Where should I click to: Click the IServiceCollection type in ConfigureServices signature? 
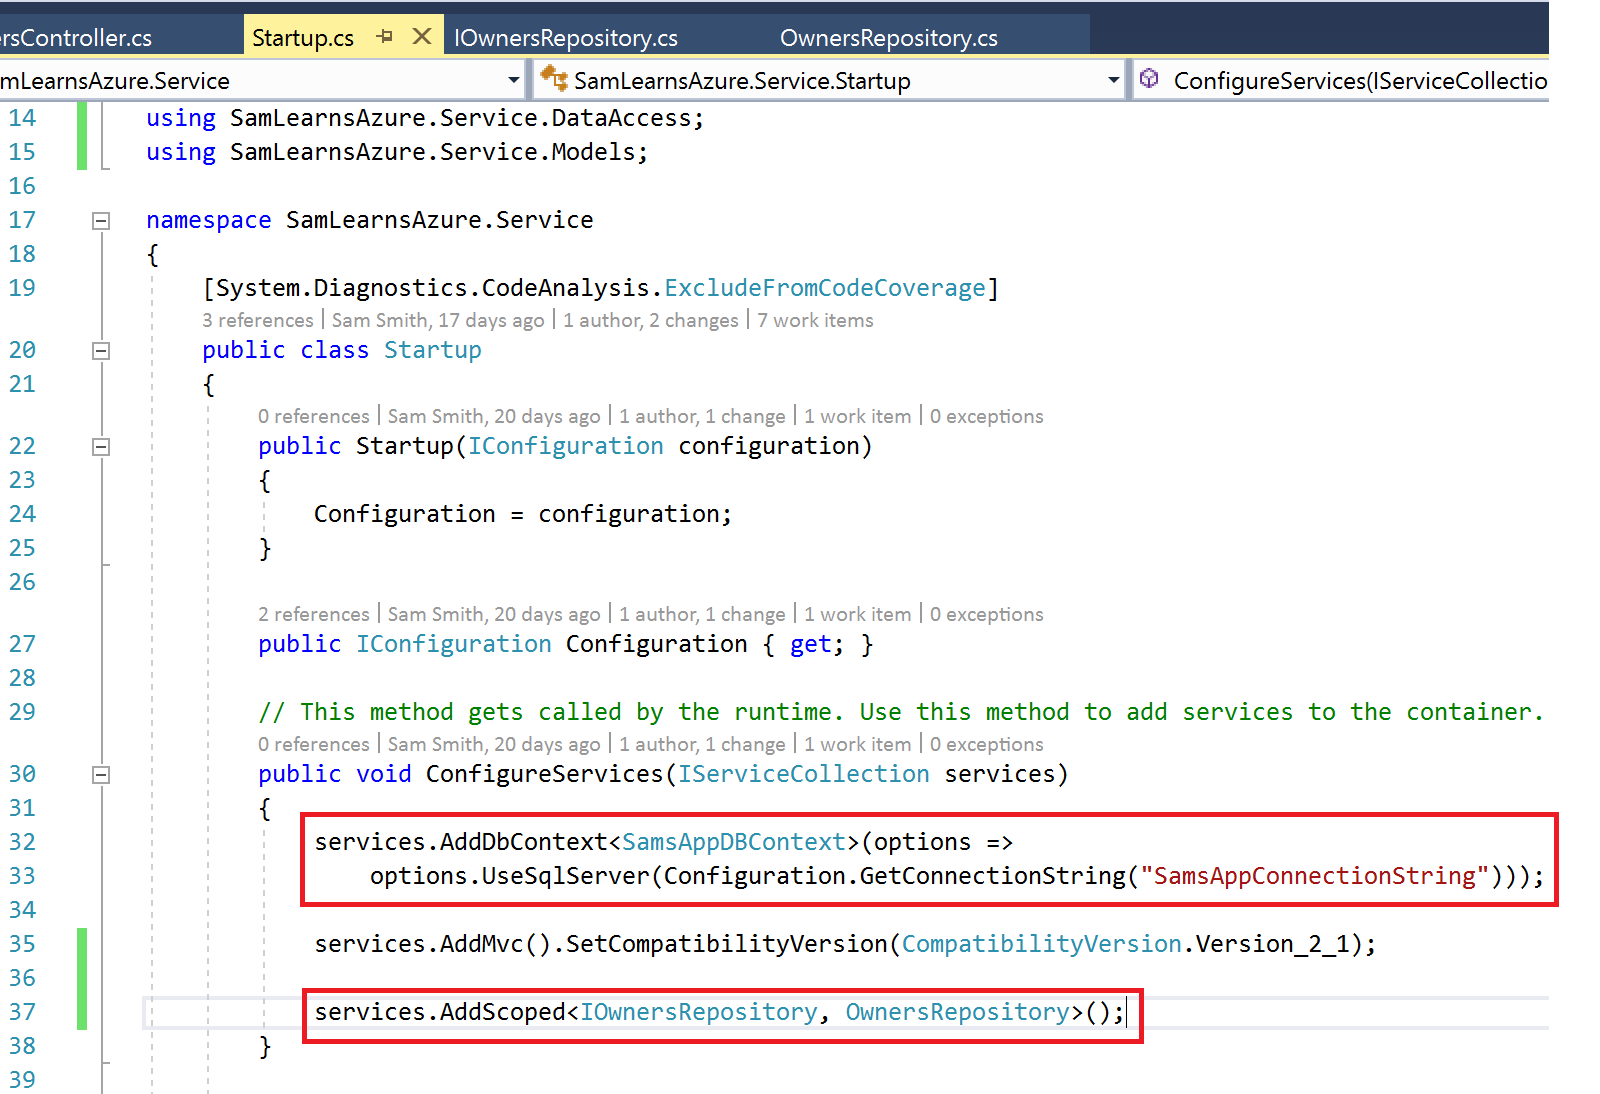point(803,774)
